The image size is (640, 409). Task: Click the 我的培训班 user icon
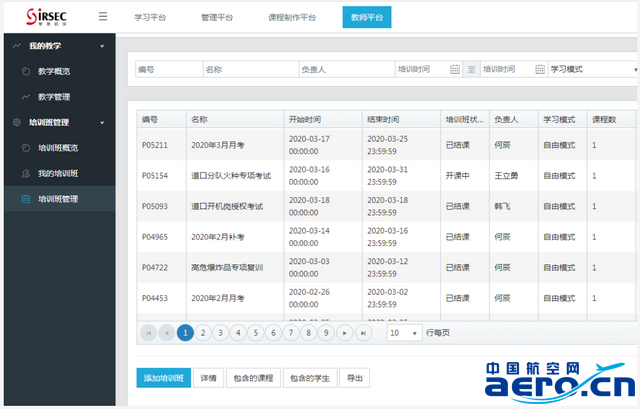pyautogui.click(x=26, y=173)
